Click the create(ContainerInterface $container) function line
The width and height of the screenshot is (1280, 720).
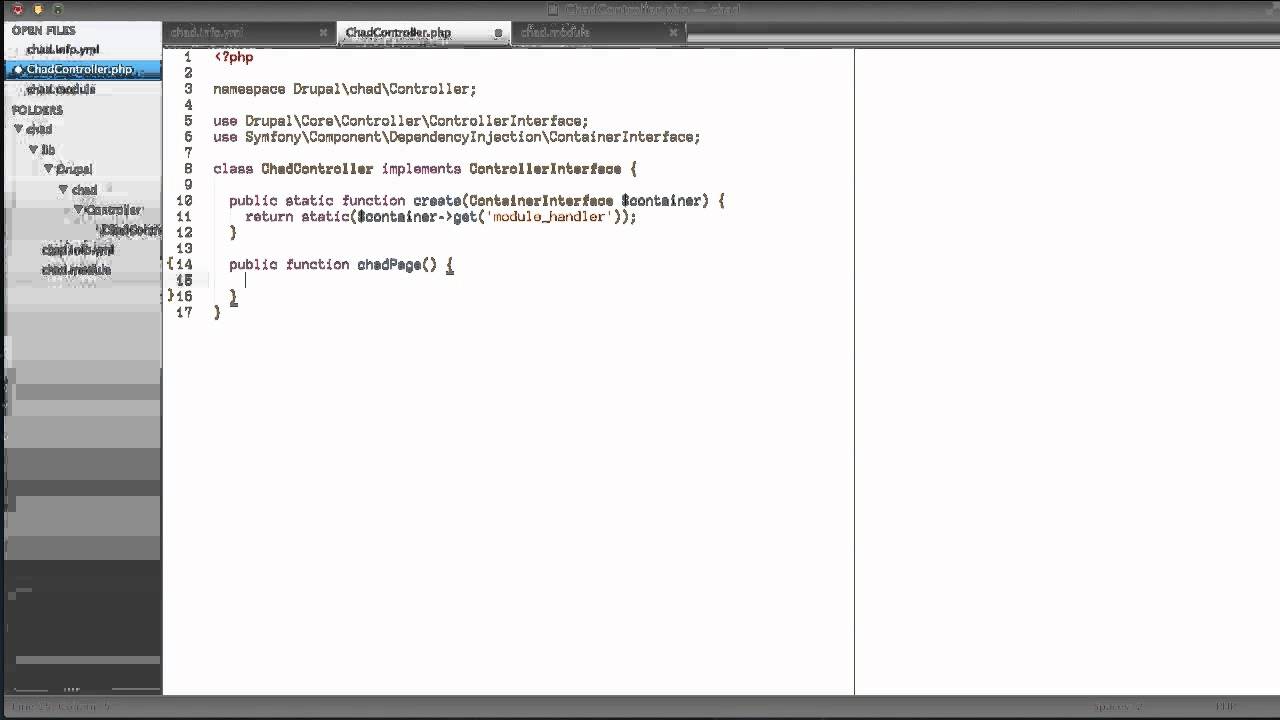477,201
